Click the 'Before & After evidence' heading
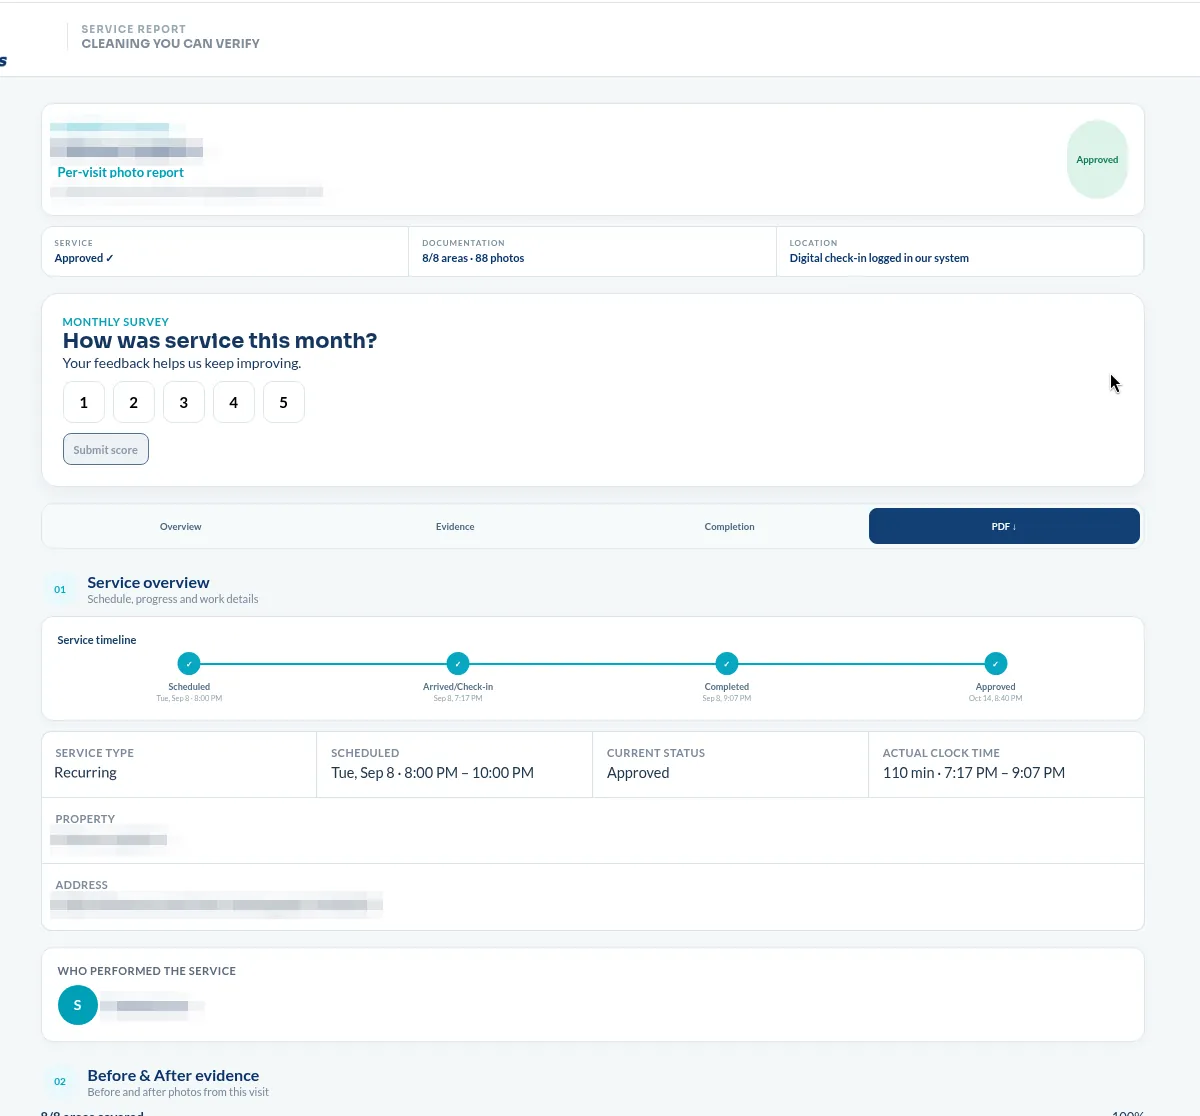The width and height of the screenshot is (1200, 1116). tap(173, 1075)
